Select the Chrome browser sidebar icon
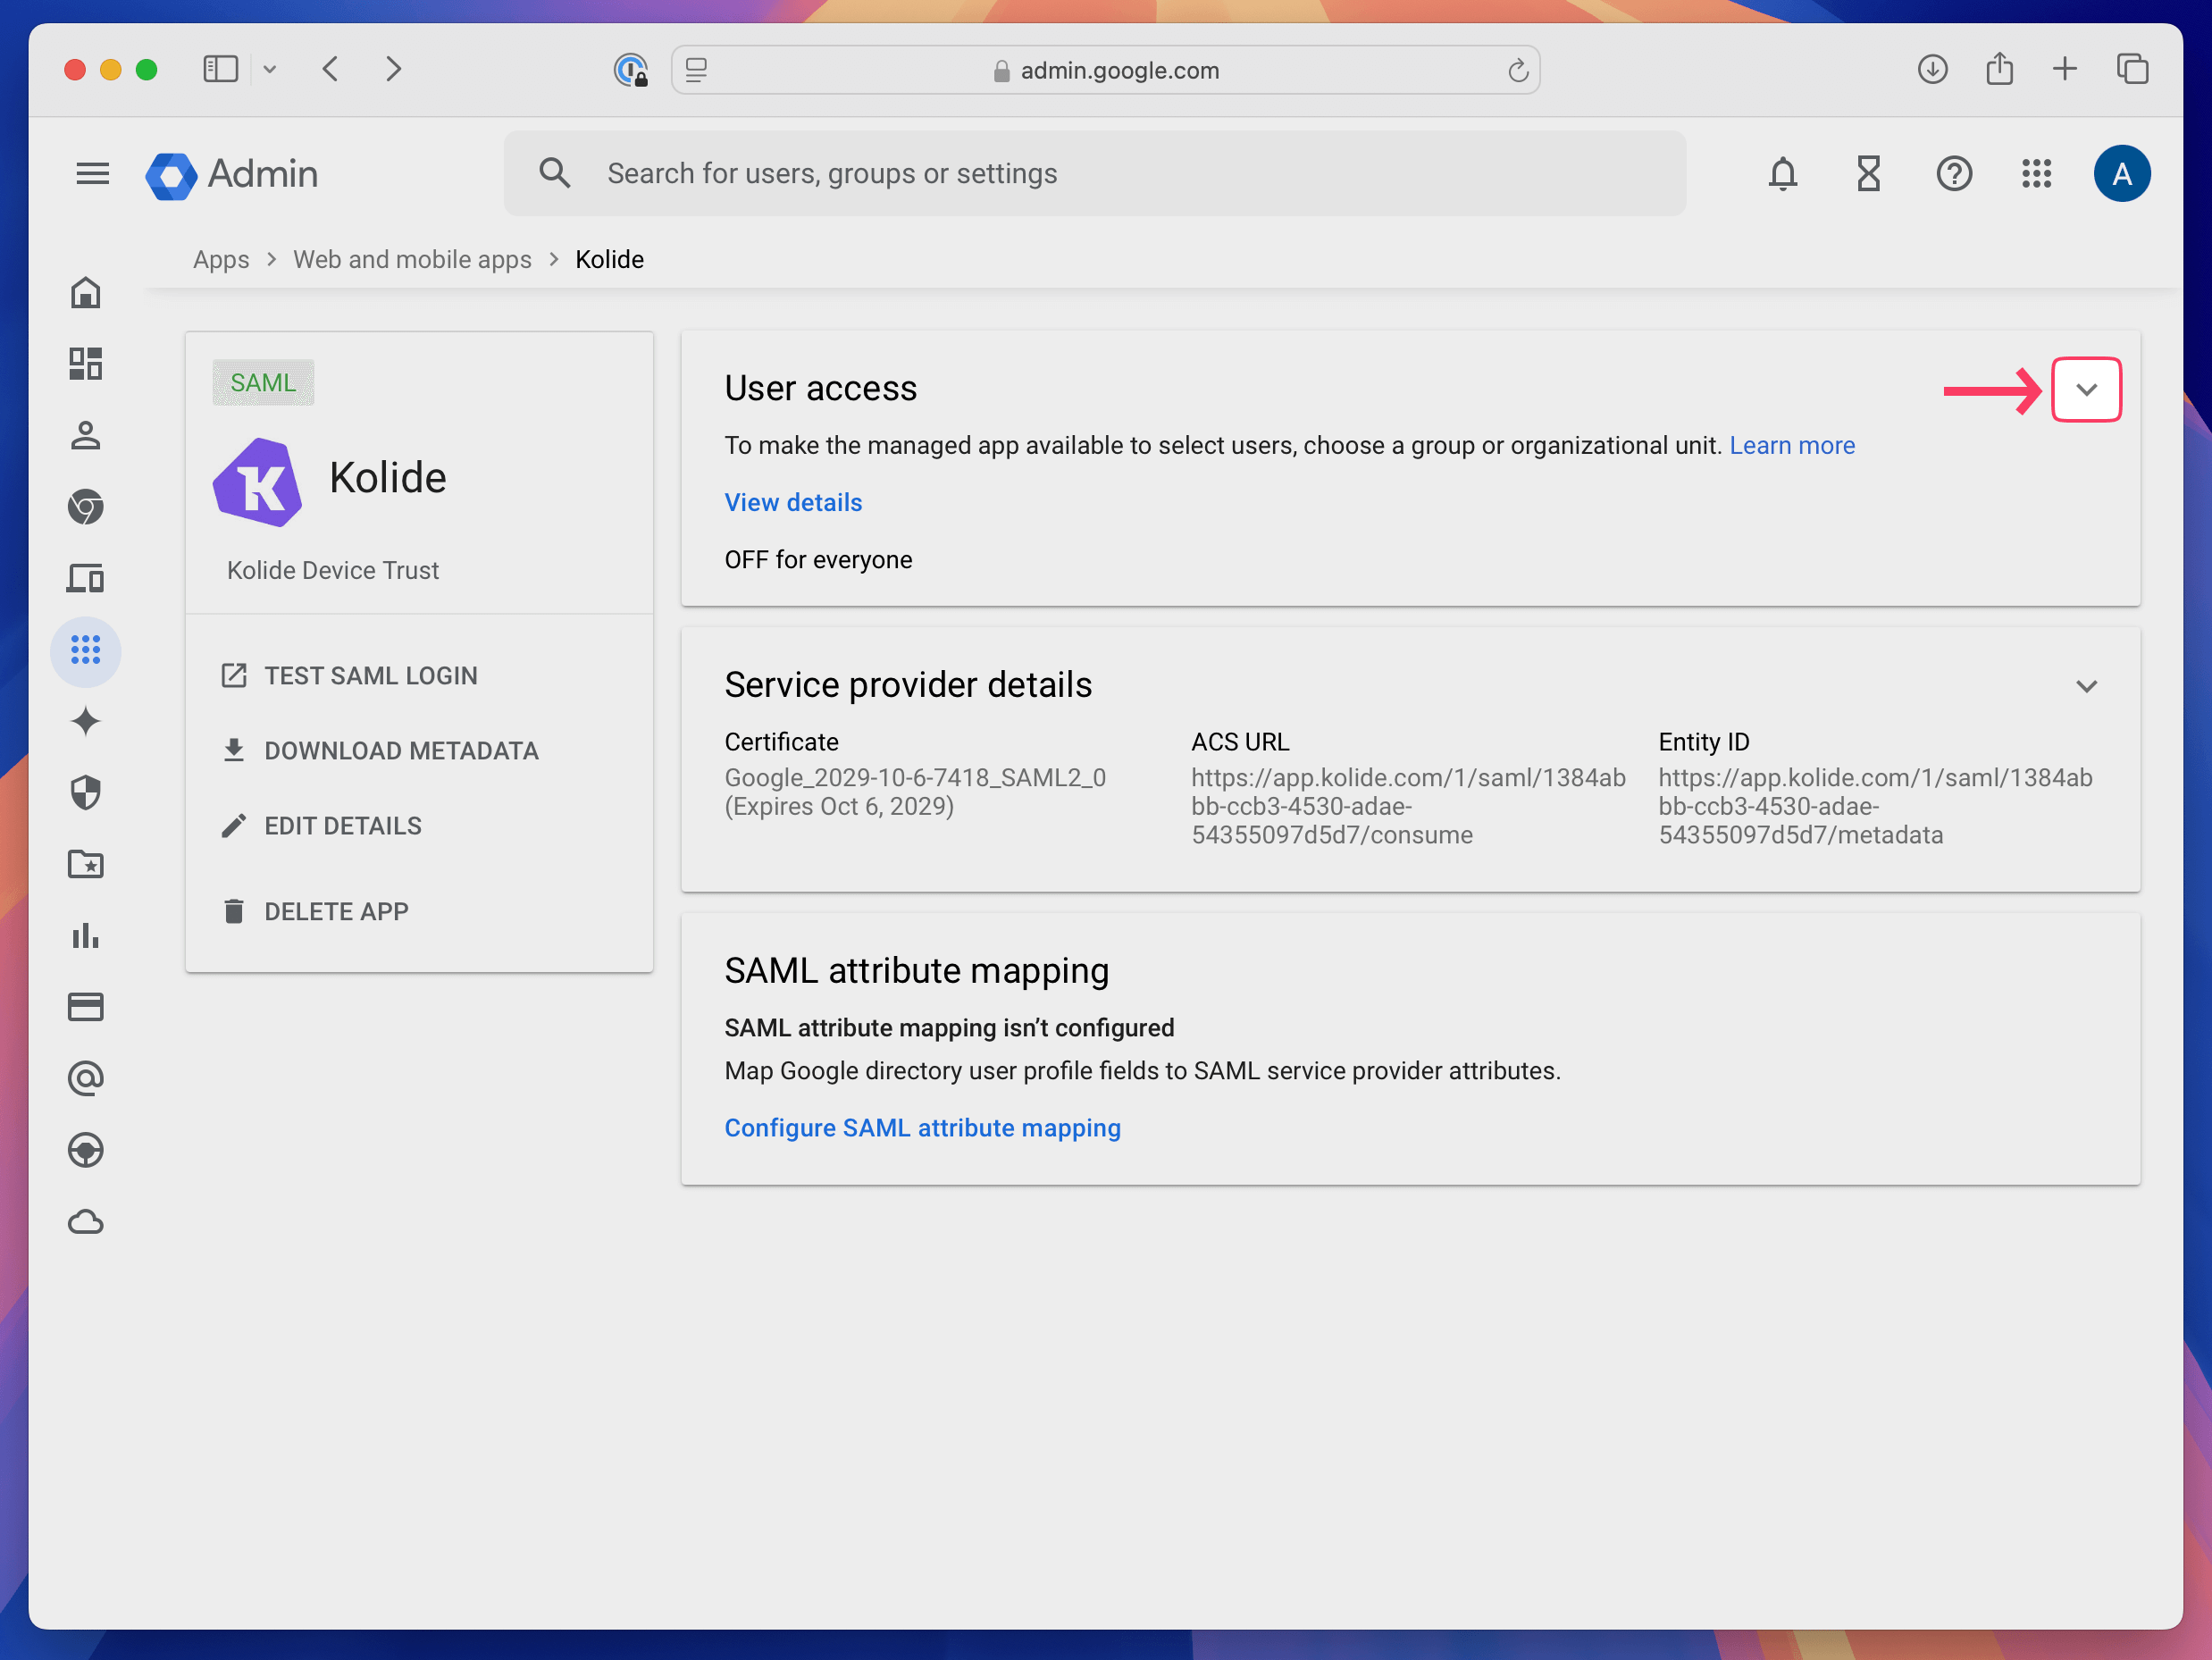 click(86, 507)
